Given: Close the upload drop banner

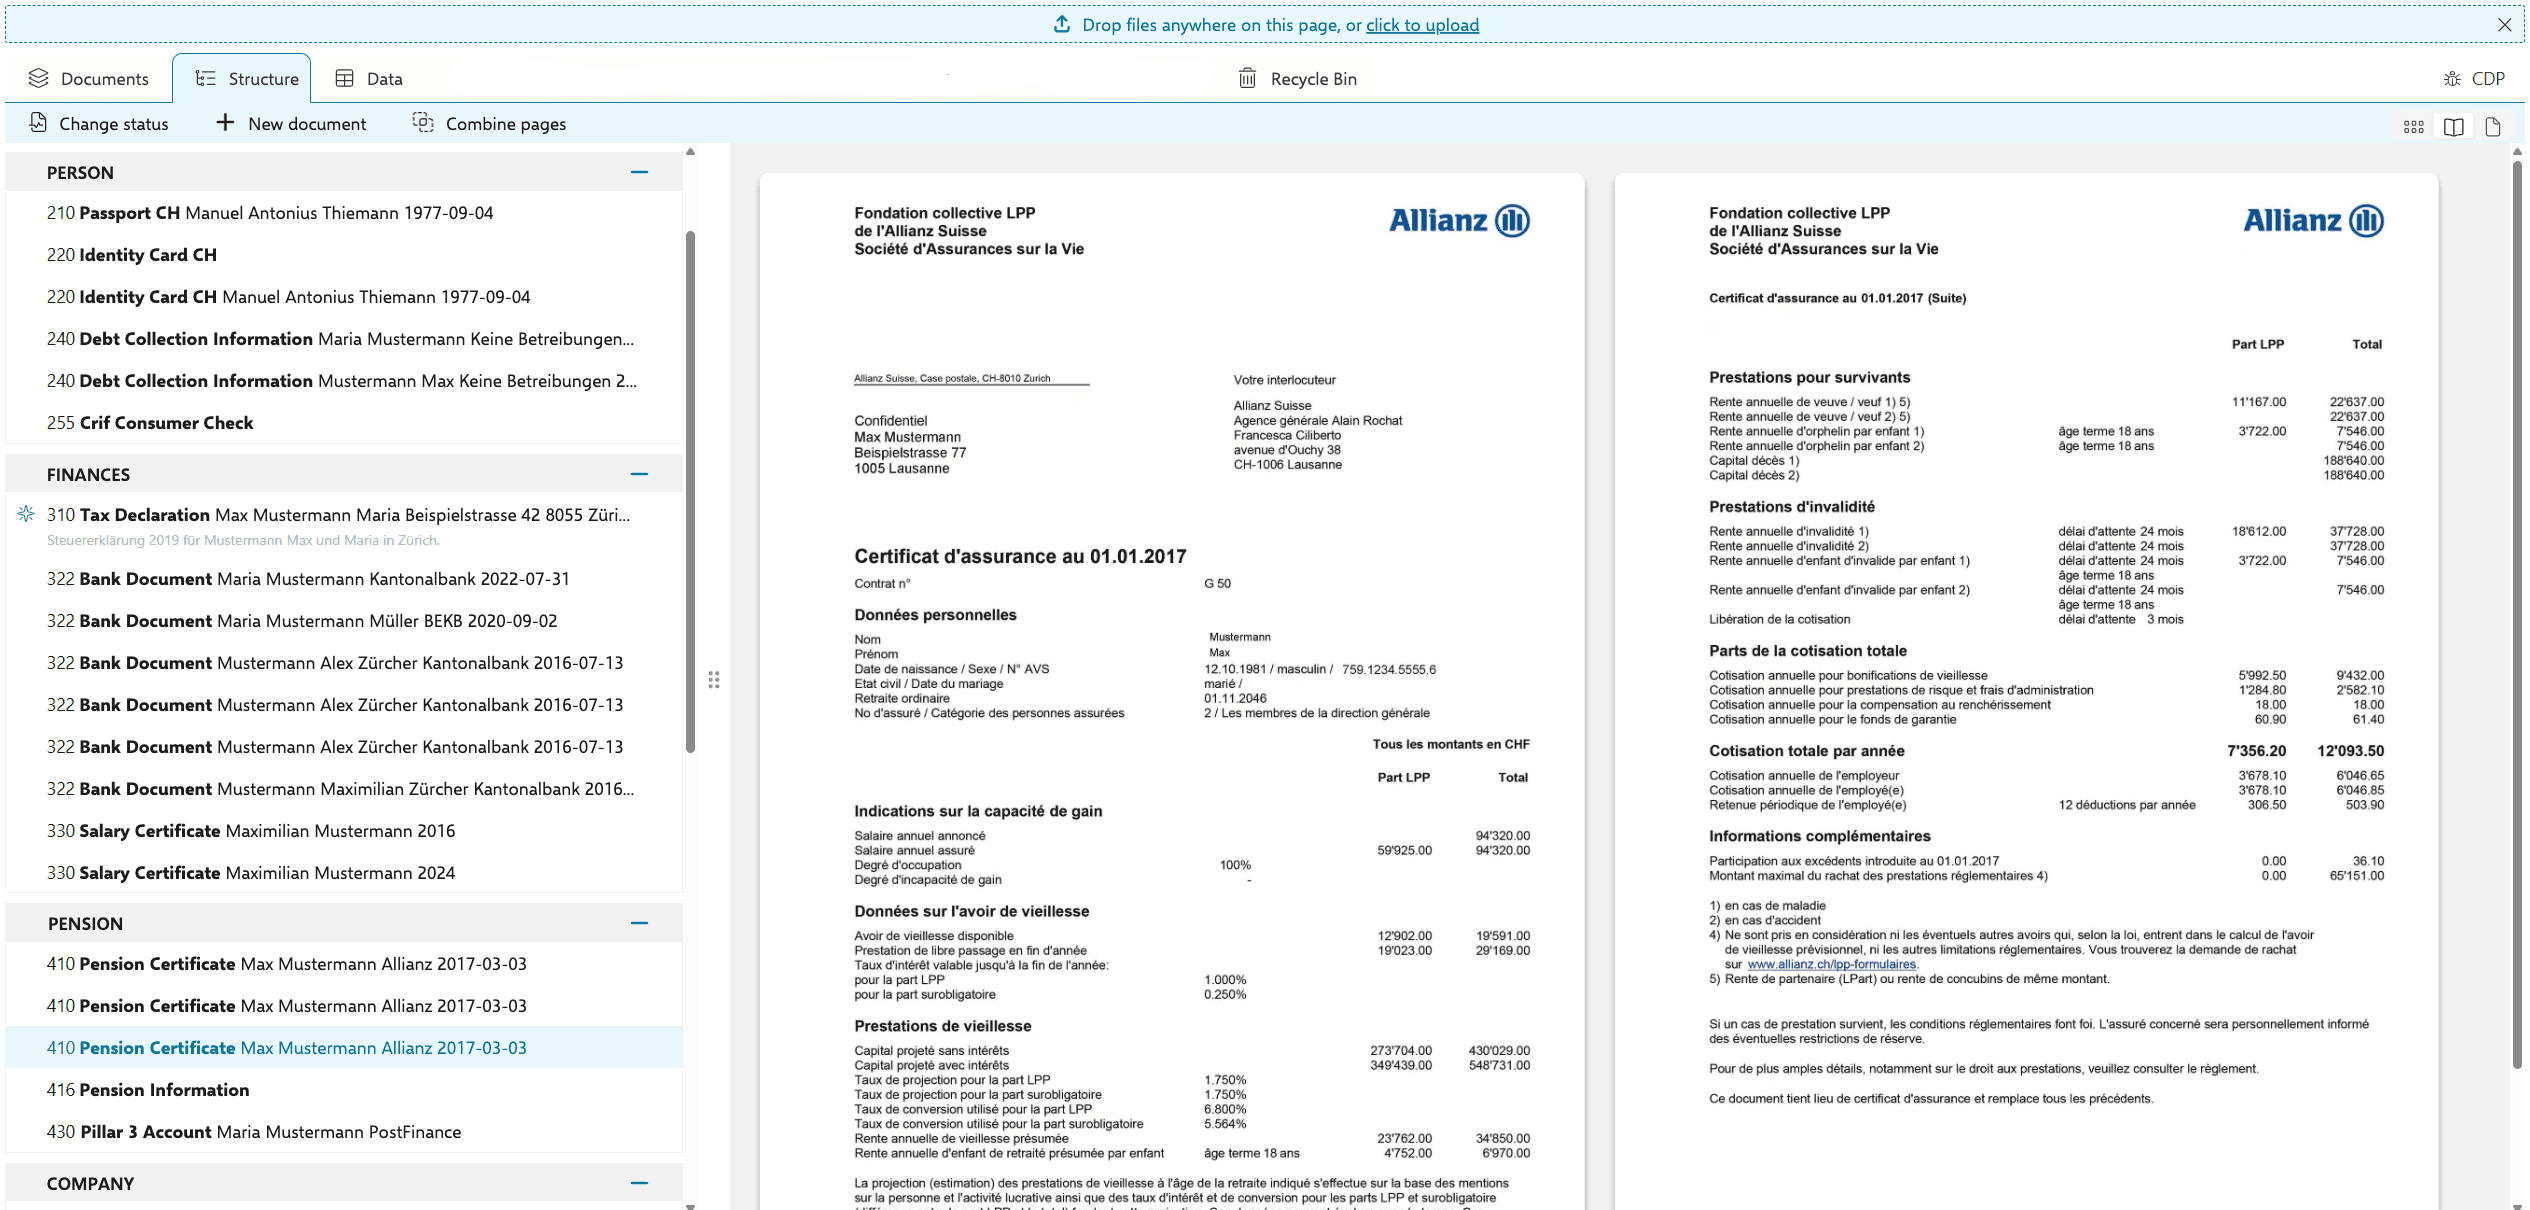Looking at the screenshot, I should (2504, 25).
